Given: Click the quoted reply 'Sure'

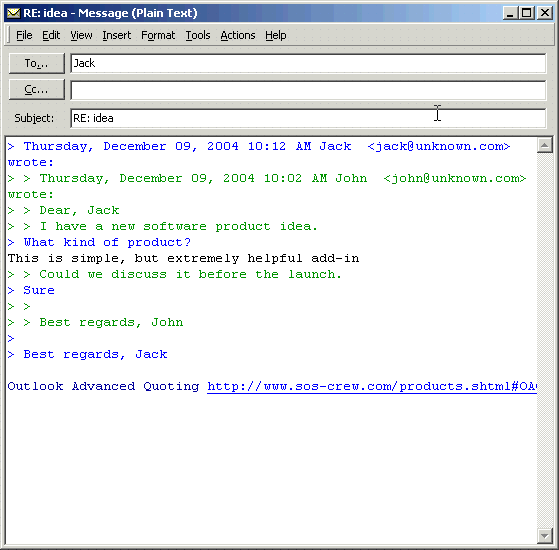Looking at the screenshot, I should point(31,291).
